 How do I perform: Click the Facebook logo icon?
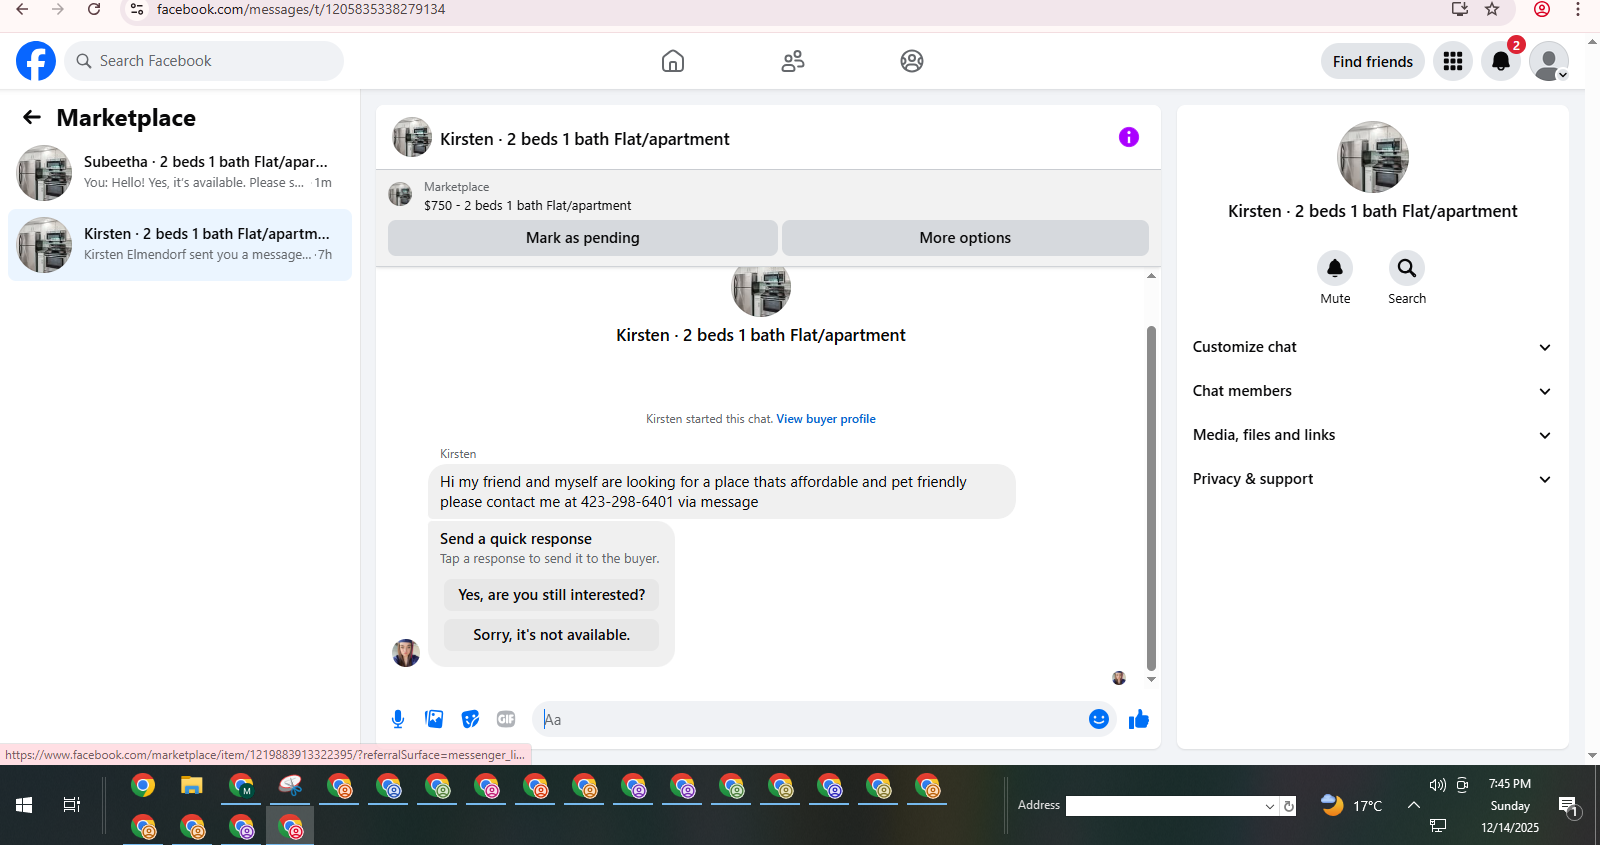36,61
